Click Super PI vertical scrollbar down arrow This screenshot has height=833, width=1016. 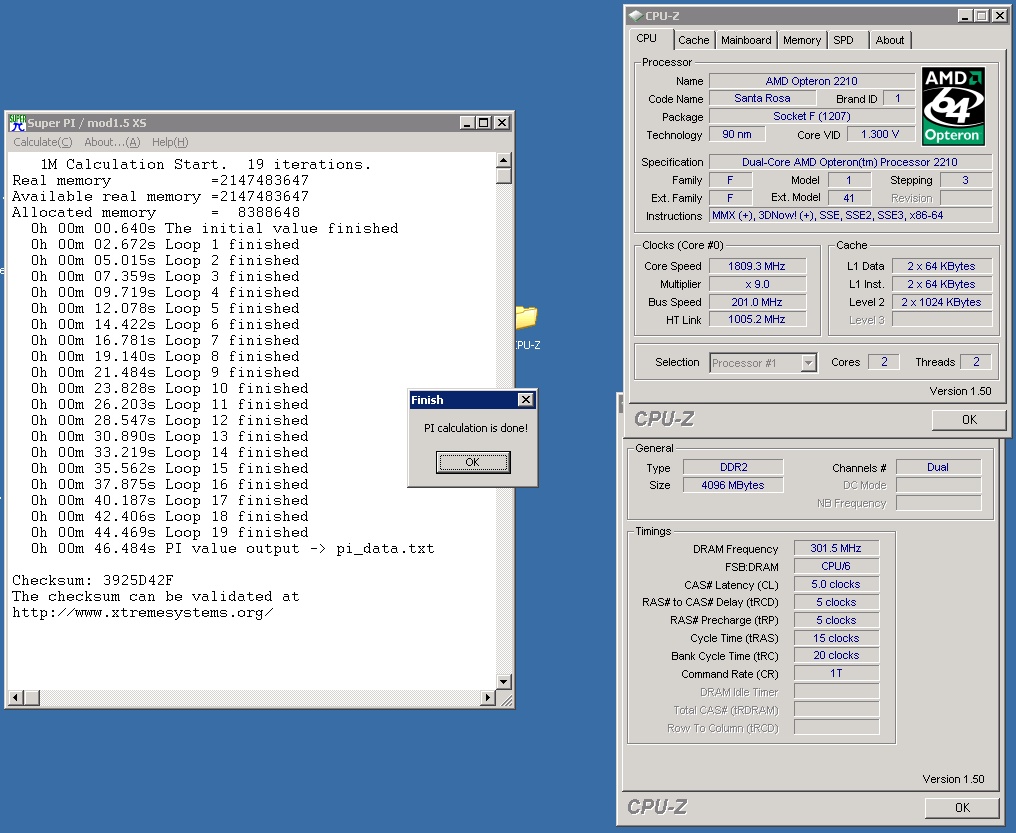(503, 681)
